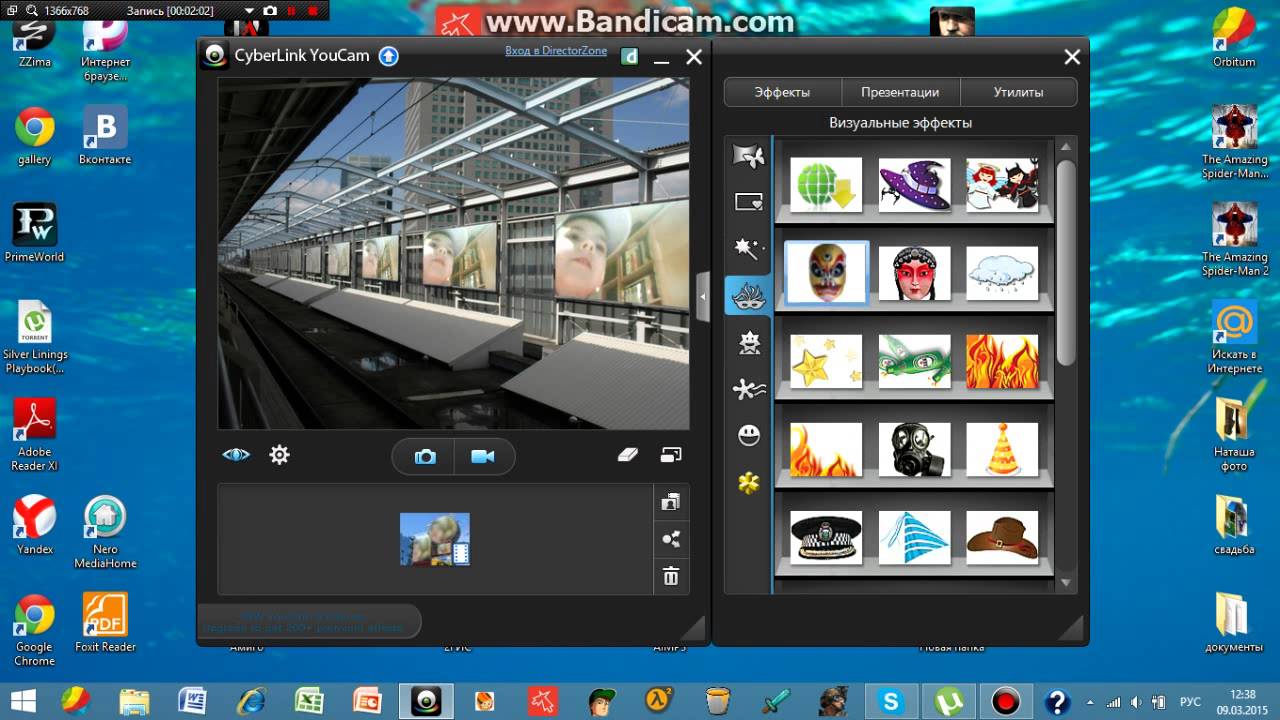Clear applied effects with the eraser icon

[628, 455]
